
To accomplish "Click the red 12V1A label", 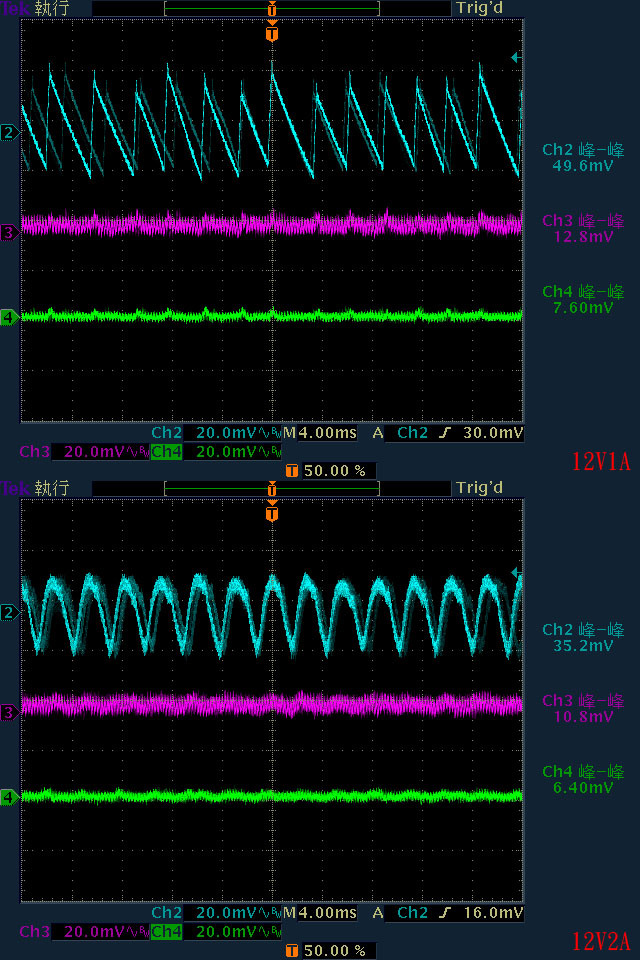I will click(x=601, y=461).
